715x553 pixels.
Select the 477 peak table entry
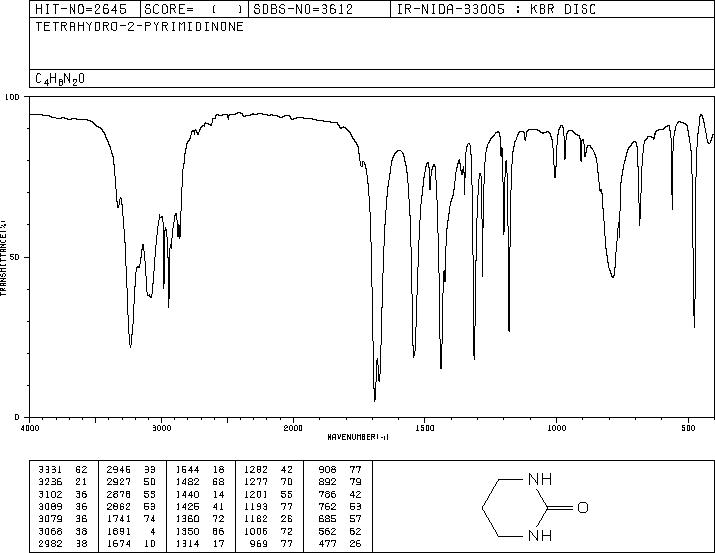click(x=340, y=543)
